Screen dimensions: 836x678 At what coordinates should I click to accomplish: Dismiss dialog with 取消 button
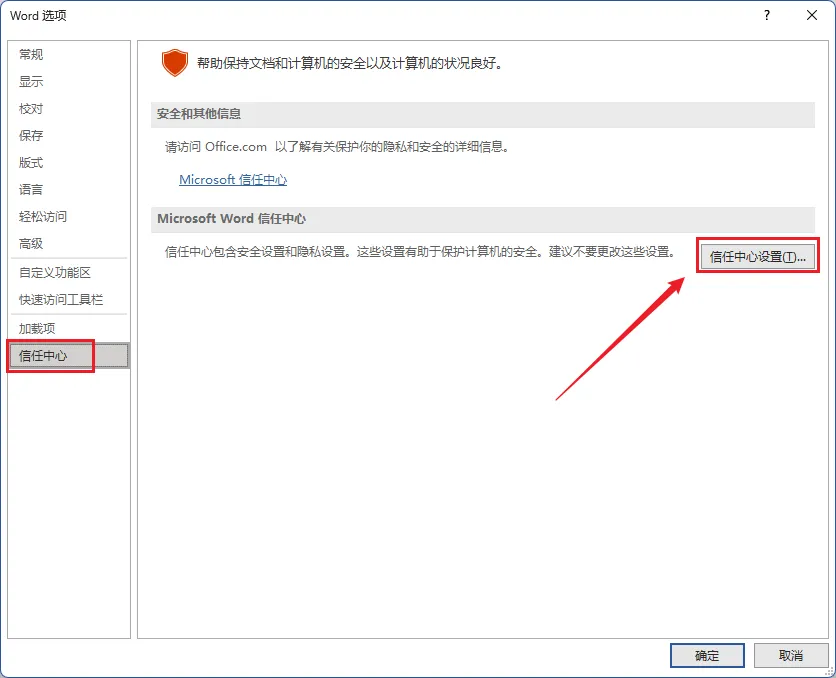click(791, 655)
